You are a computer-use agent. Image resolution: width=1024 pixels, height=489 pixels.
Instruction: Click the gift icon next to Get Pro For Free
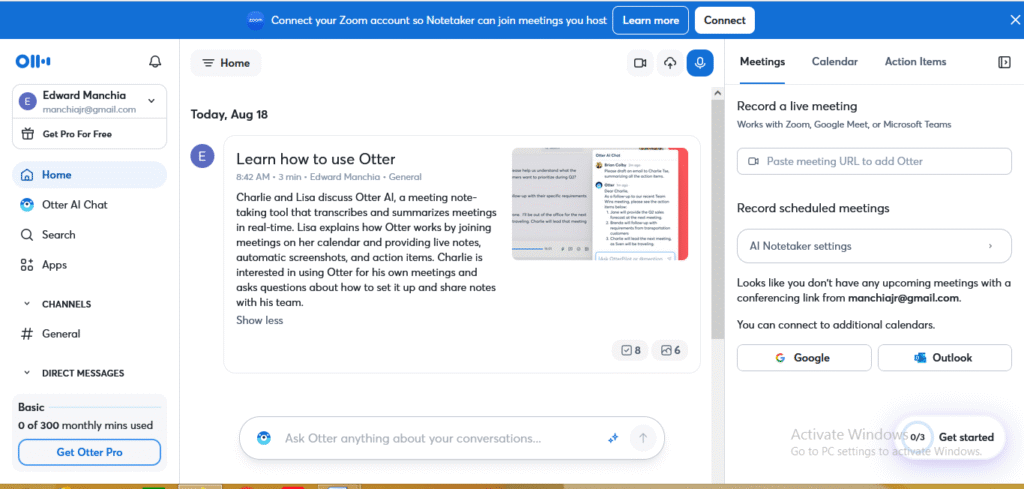tap(27, 134)
